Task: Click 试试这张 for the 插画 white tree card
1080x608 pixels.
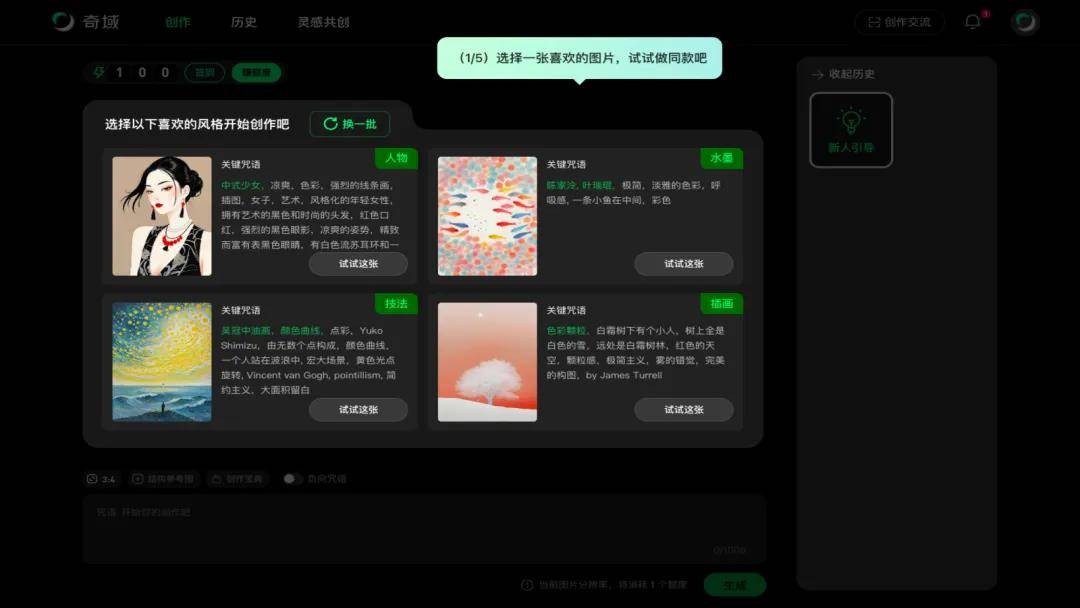Action: pyautogui.click(x=683, y=410)
